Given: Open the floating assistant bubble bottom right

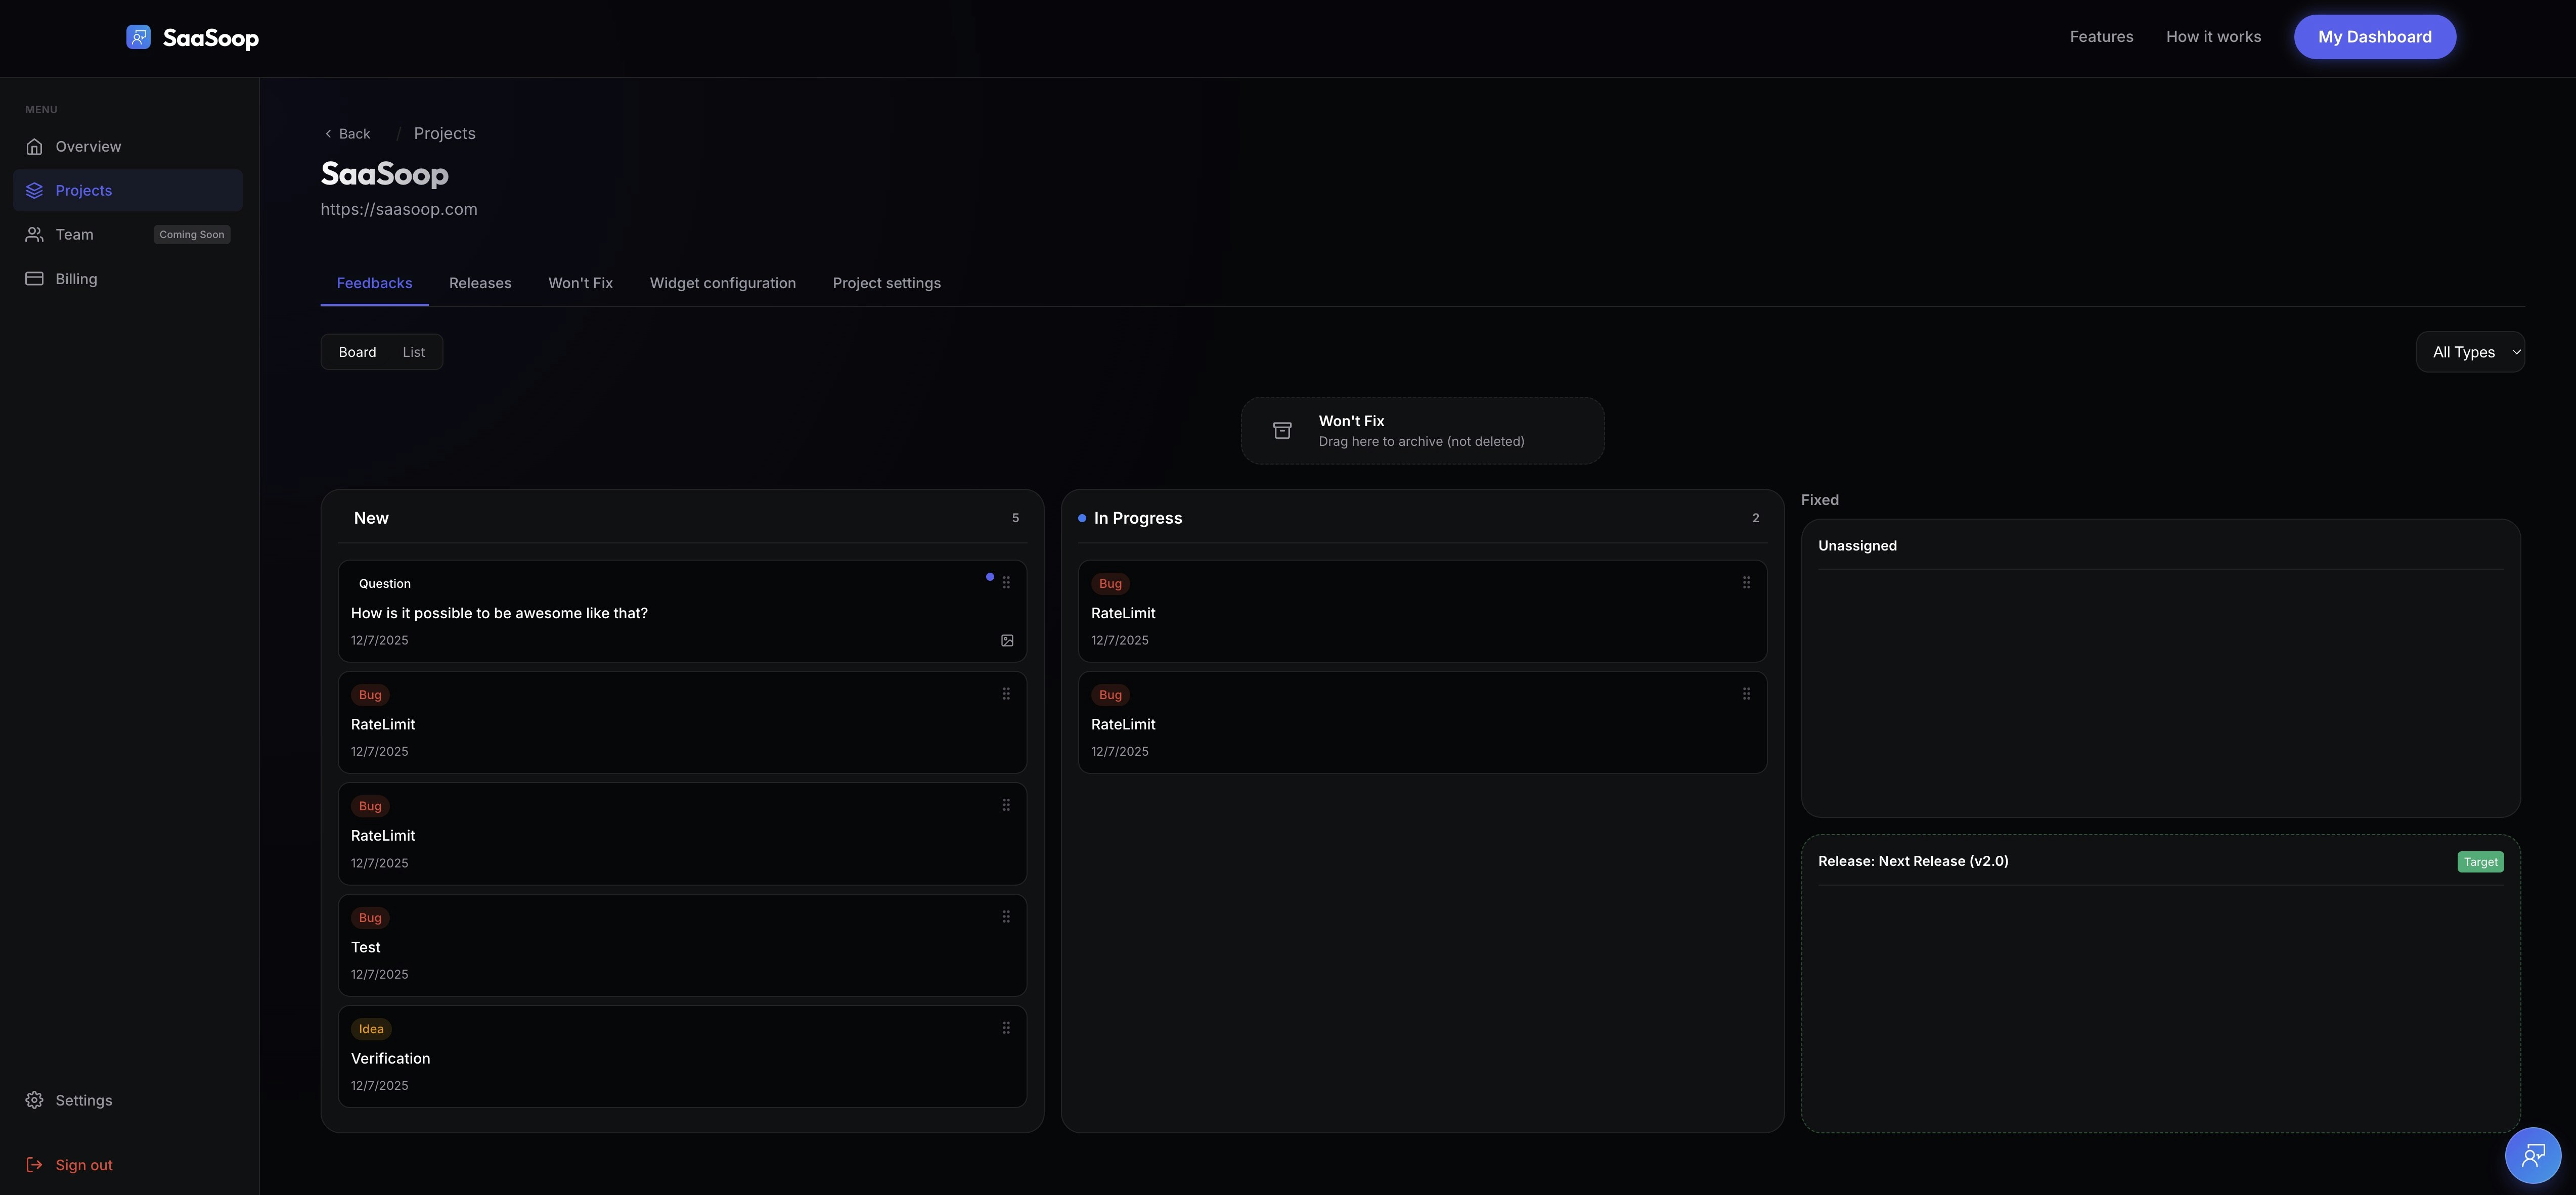Looking at the screenshot, I should tap(2534, 1155).
